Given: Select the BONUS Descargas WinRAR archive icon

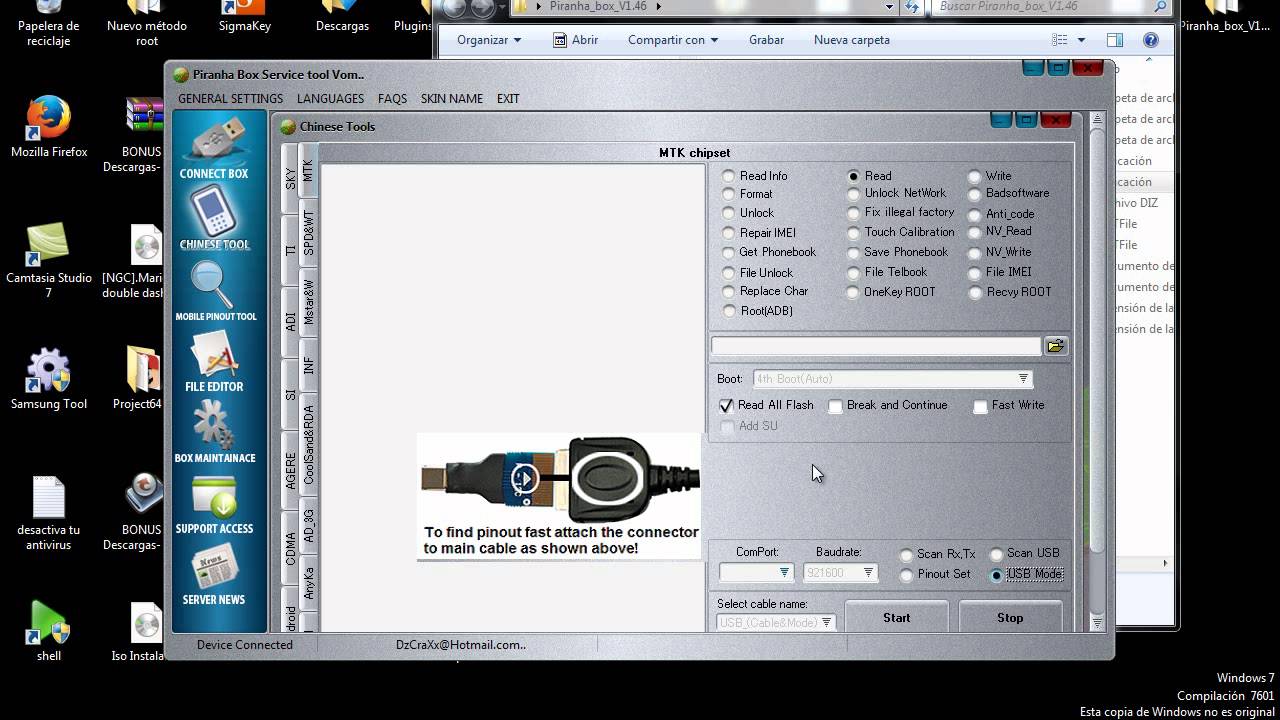Looking at the screenshot, I should tap(143, 135).
